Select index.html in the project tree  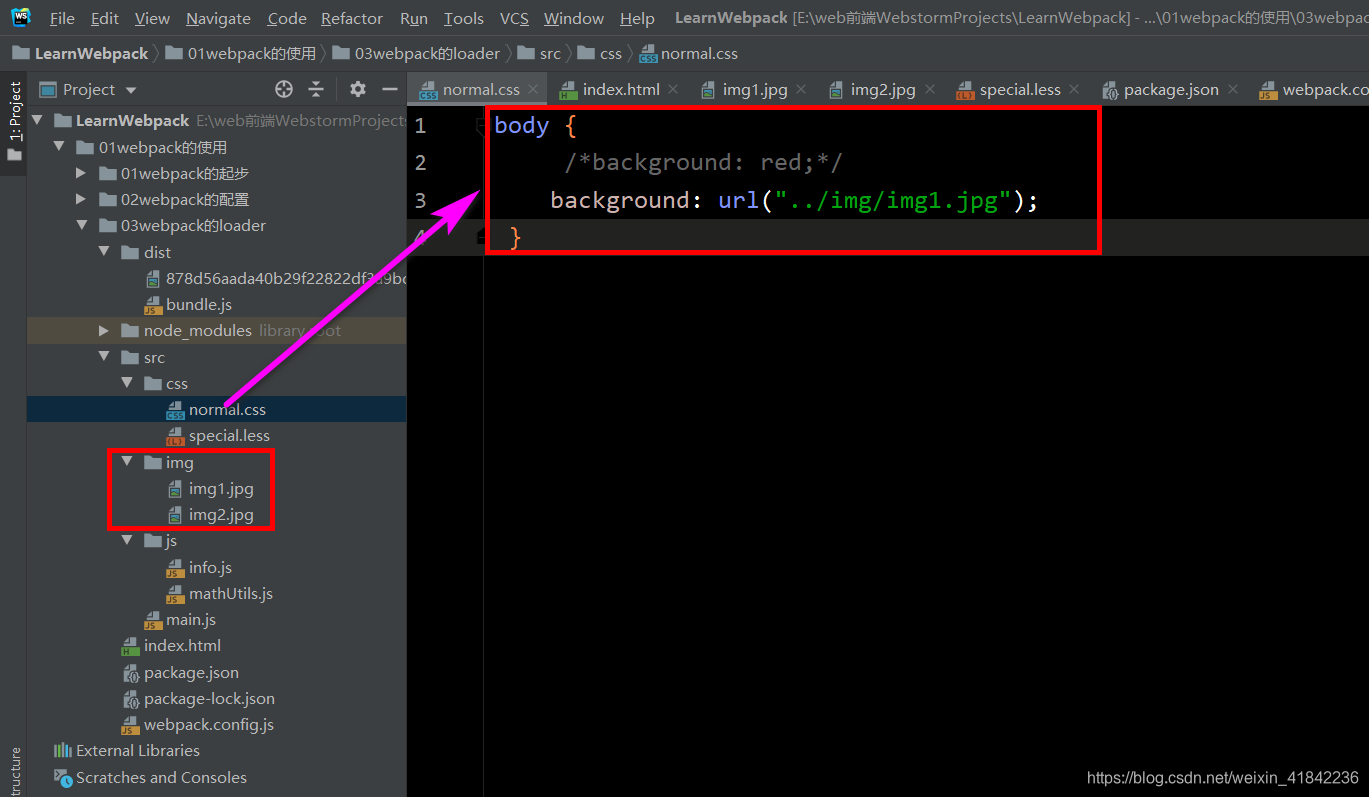182,645
